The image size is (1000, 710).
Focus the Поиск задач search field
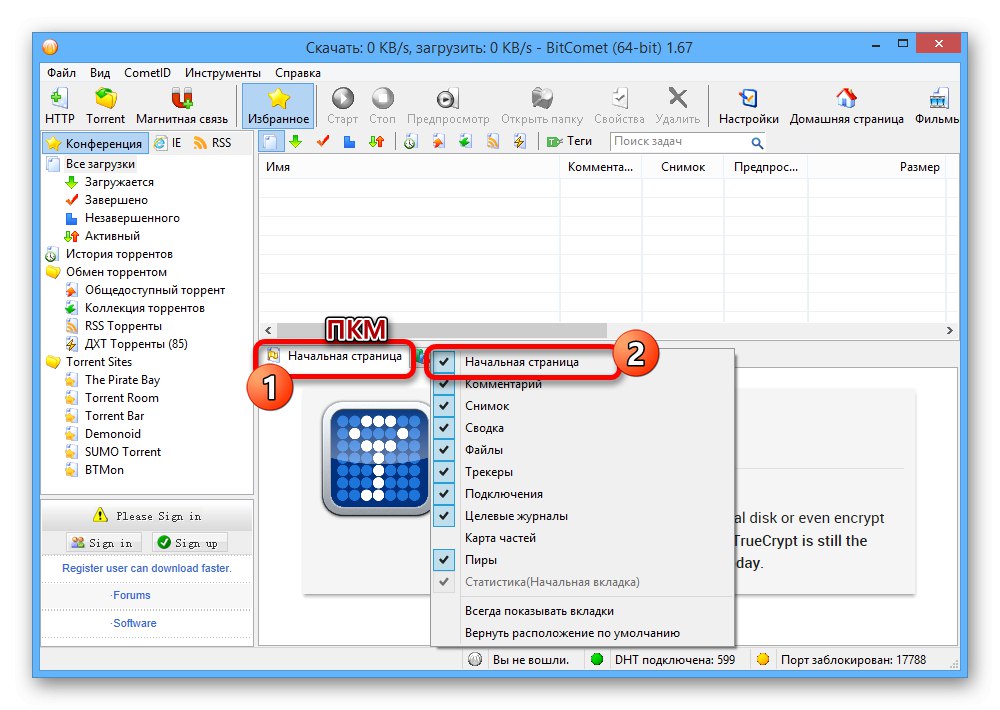point(680,142)
